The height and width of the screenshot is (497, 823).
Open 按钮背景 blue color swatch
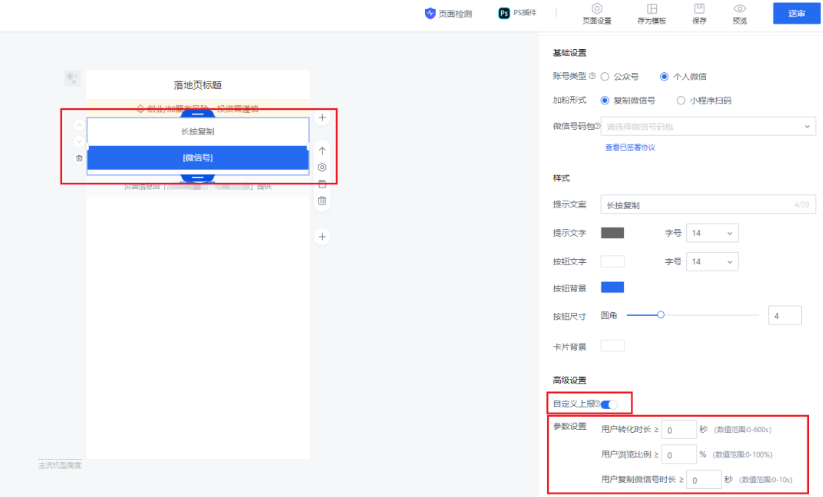pyautogui.click(x=613, y=287)
